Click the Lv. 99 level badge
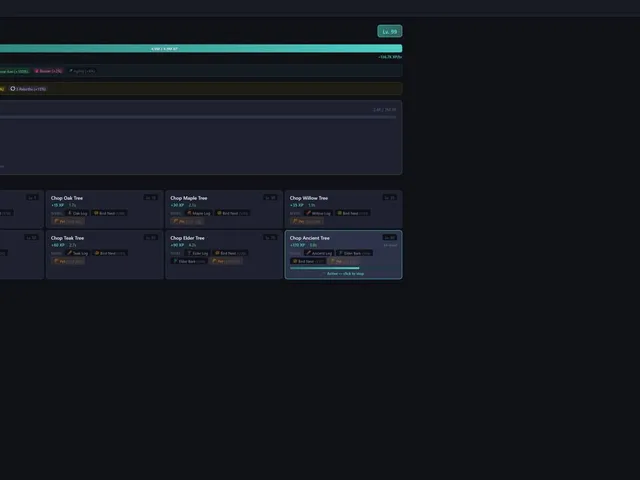This screenshot has width=640, height=480. (389, 31)
